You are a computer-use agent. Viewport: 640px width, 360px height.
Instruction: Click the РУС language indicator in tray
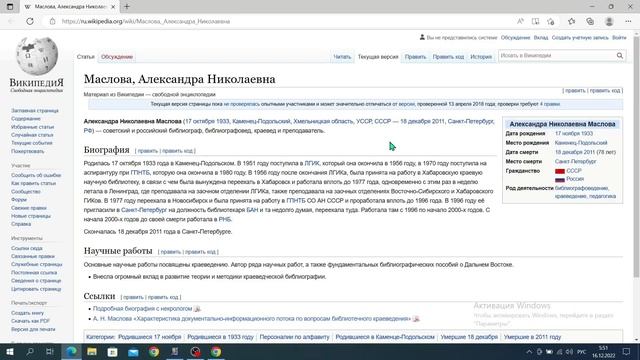pyautogui.click(x=581, y=351)
